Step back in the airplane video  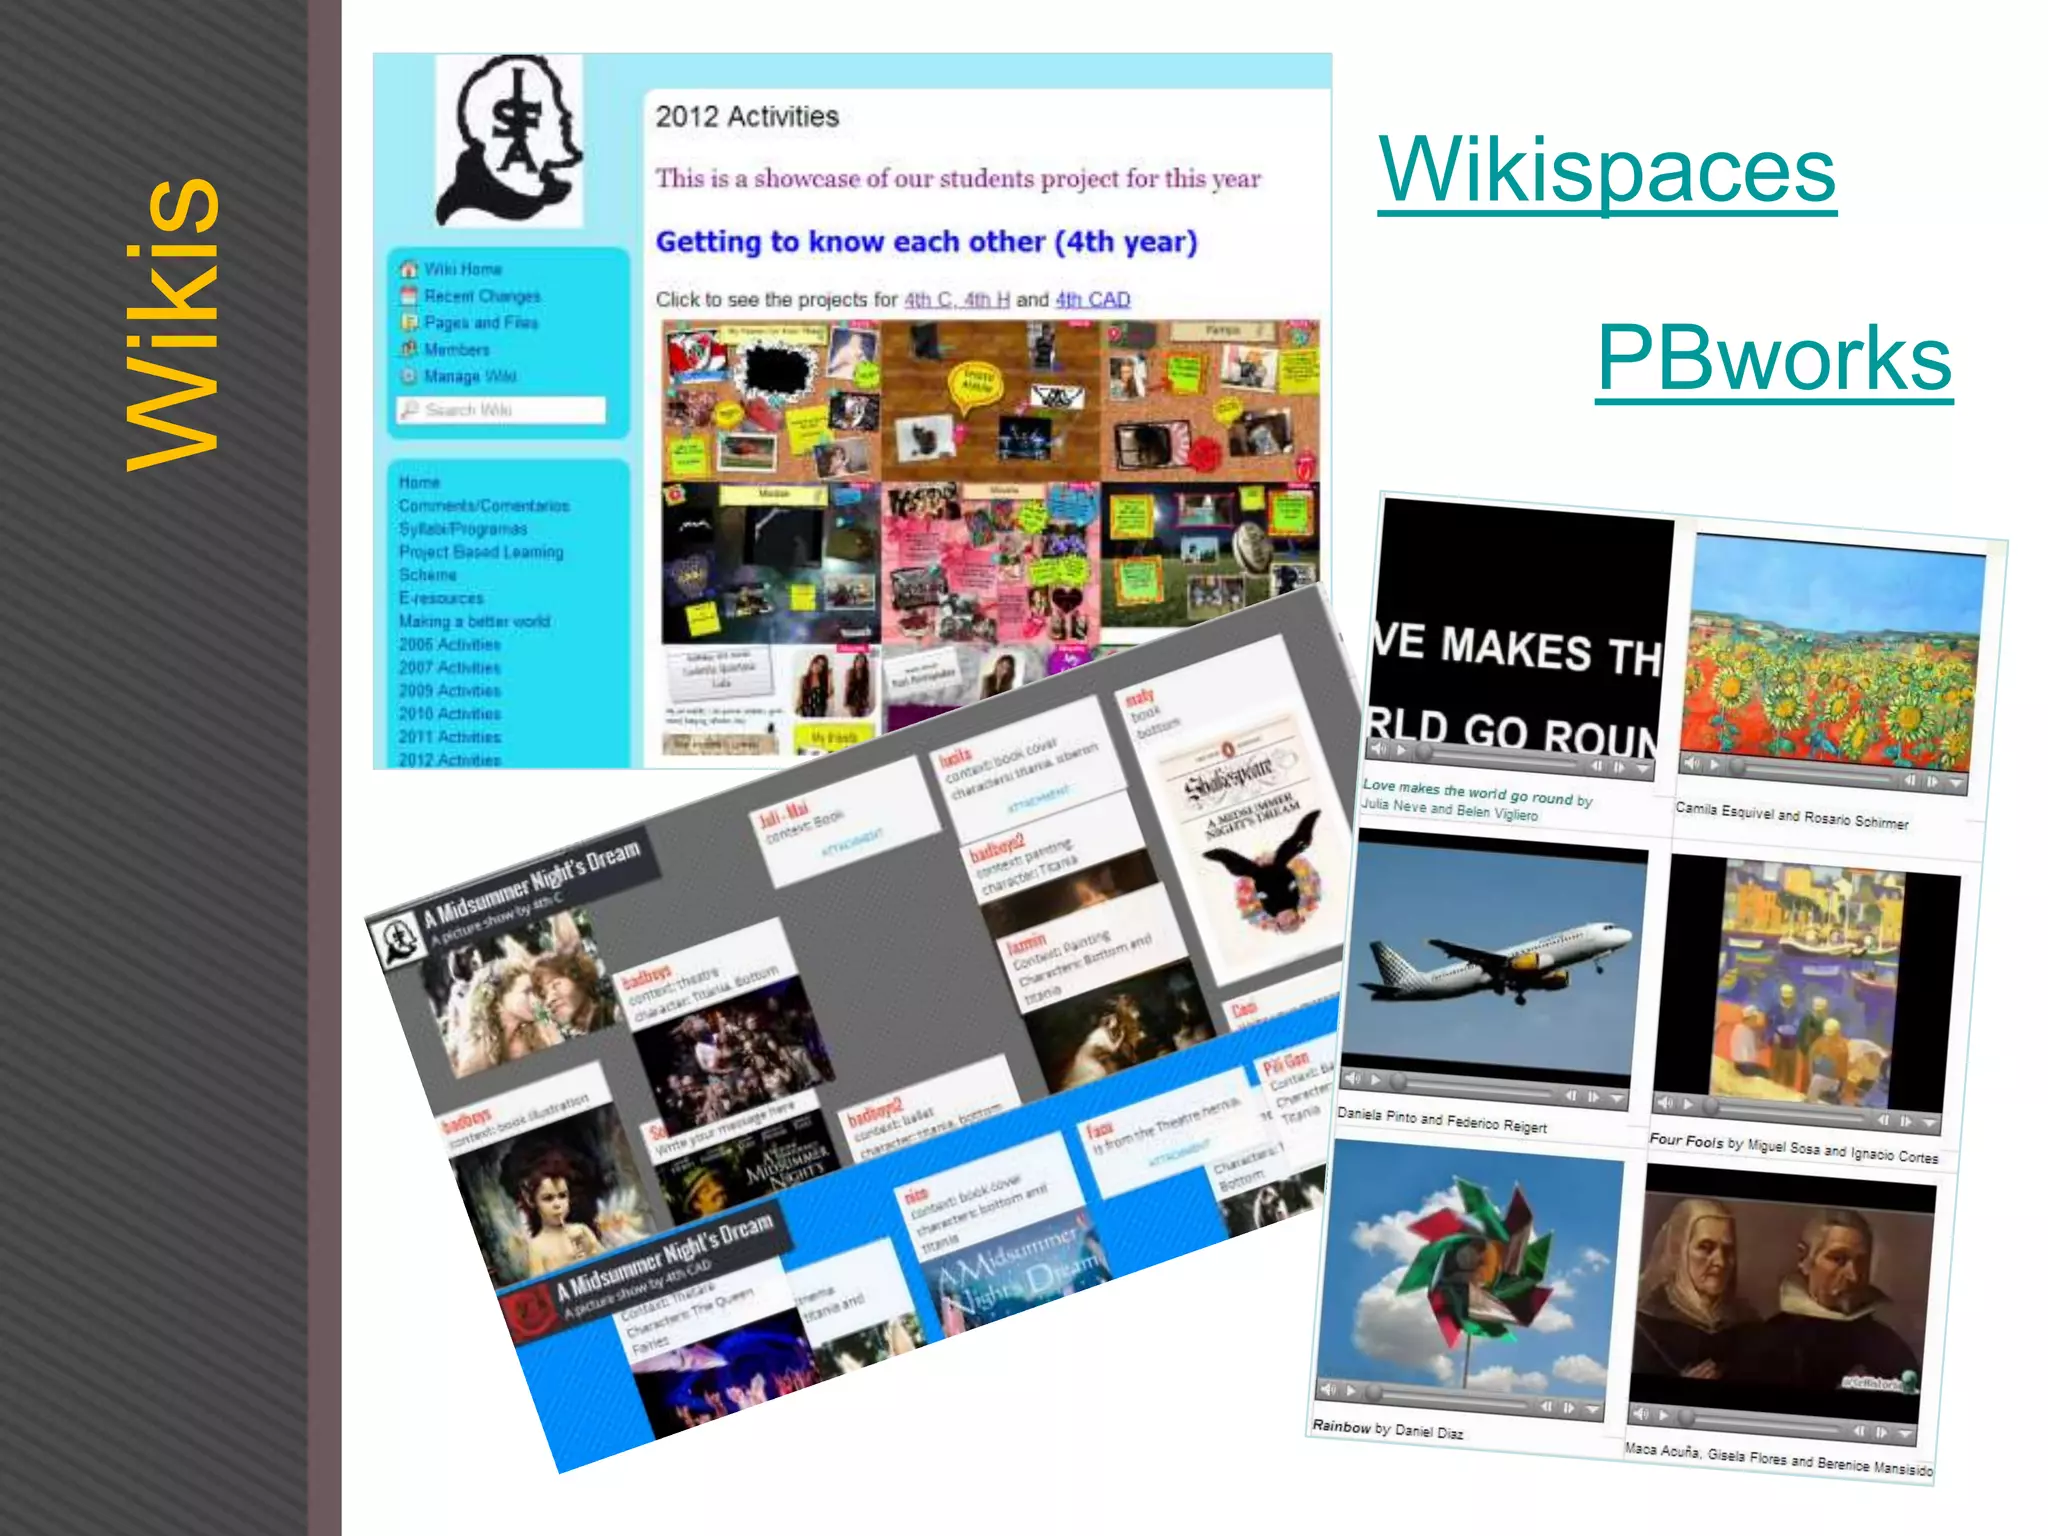1571,1095
